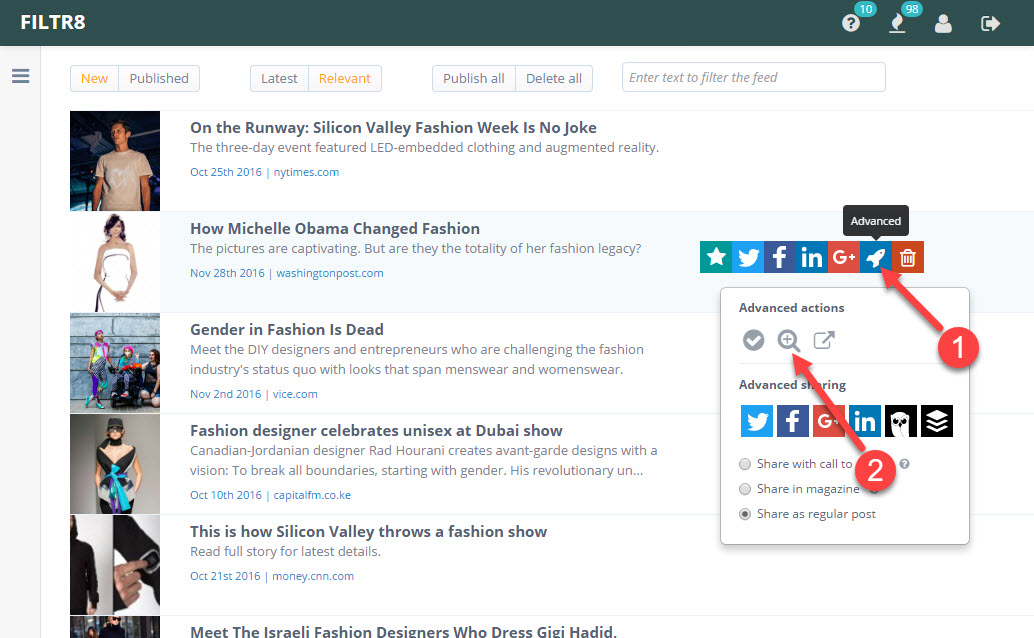Click the magnifier zoom icon in Advanced actions
Viewport: 1034px width, 638px height.
788,340
